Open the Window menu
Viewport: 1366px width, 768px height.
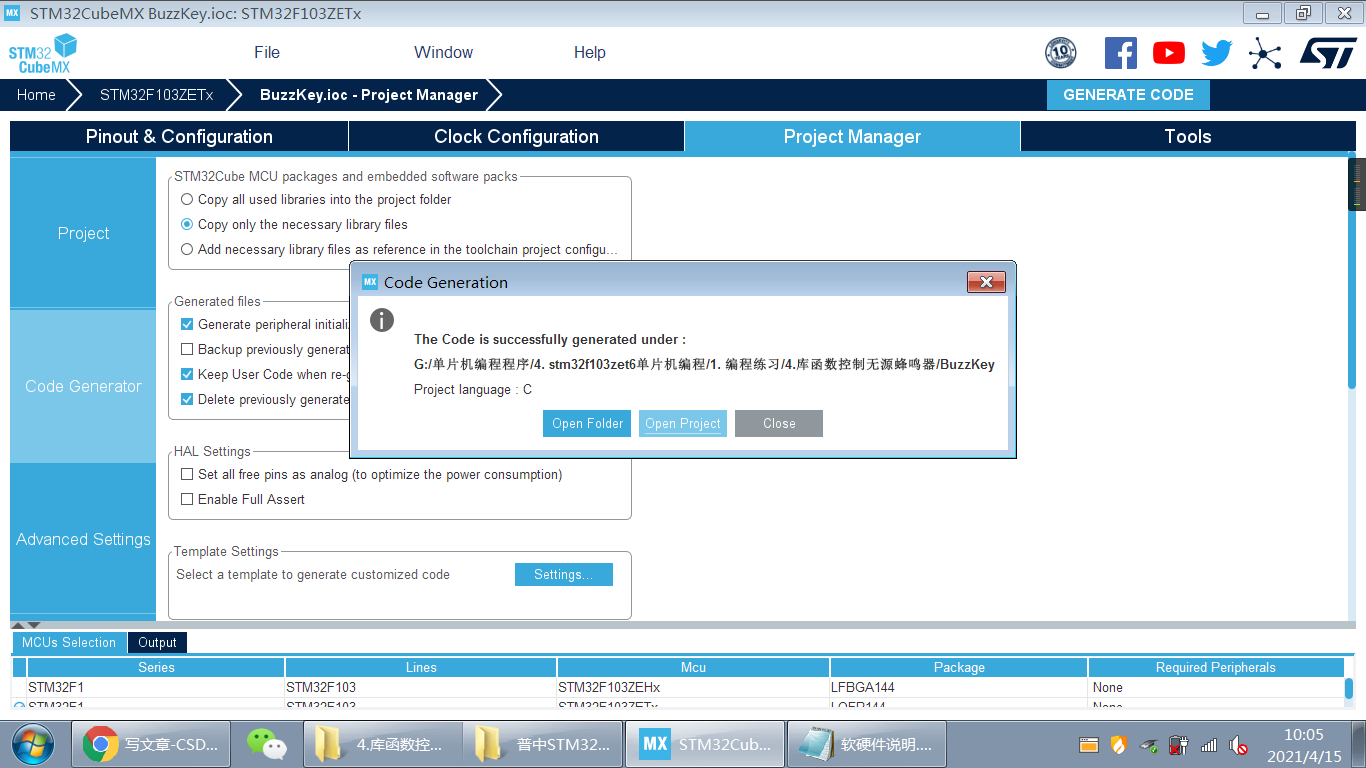point(443,52)
